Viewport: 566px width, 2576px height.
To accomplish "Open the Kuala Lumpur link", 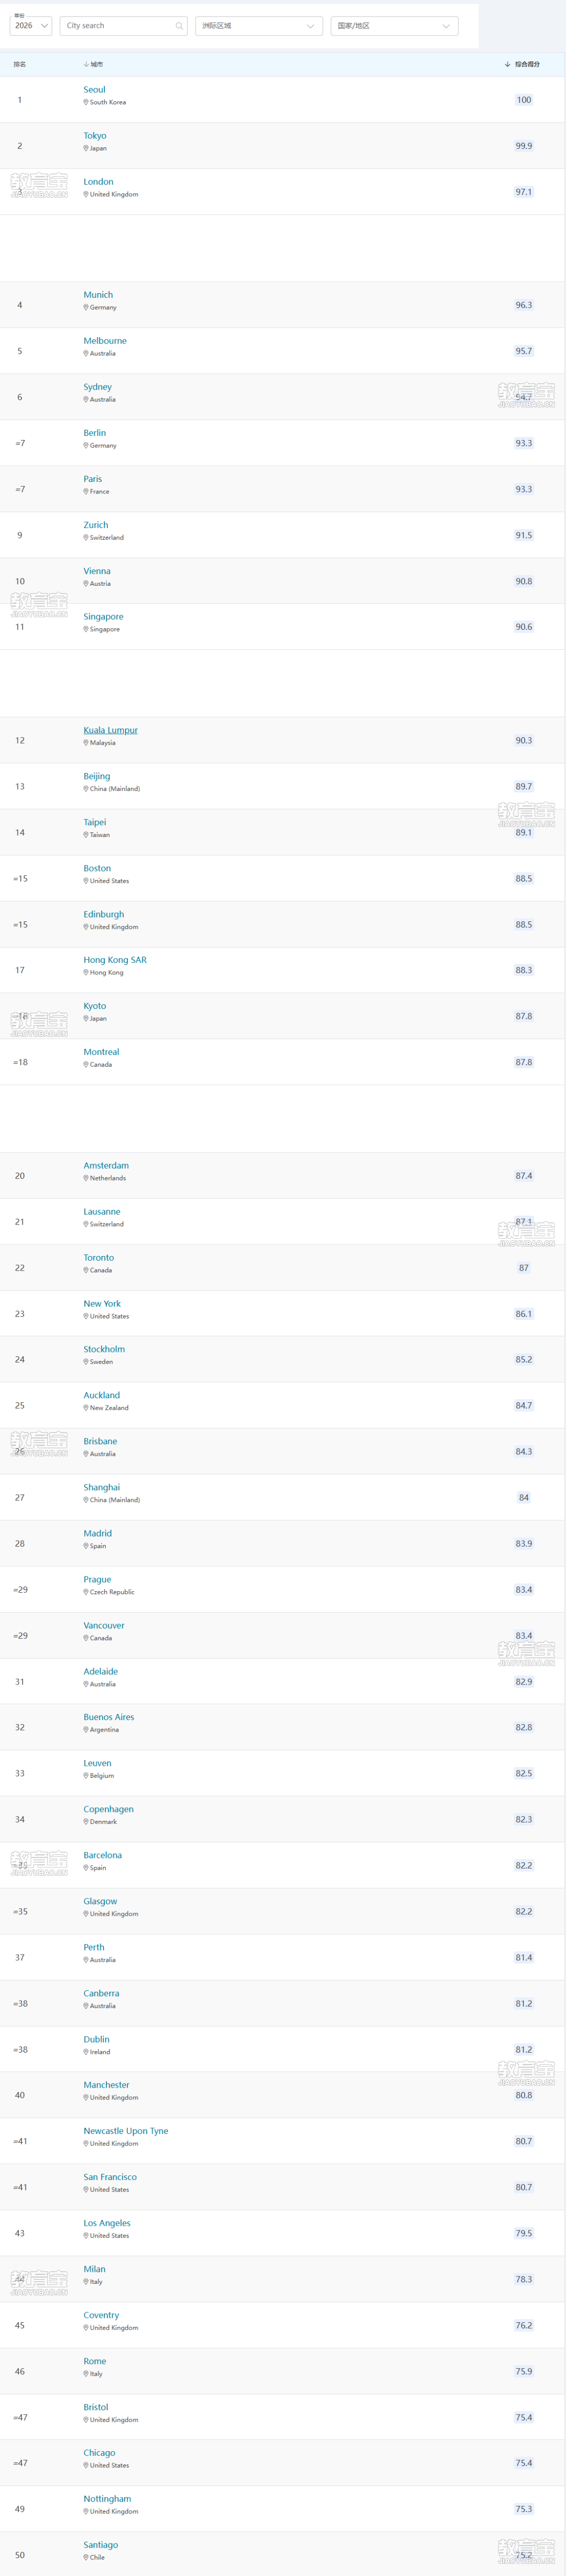I will tap(110, 730).
